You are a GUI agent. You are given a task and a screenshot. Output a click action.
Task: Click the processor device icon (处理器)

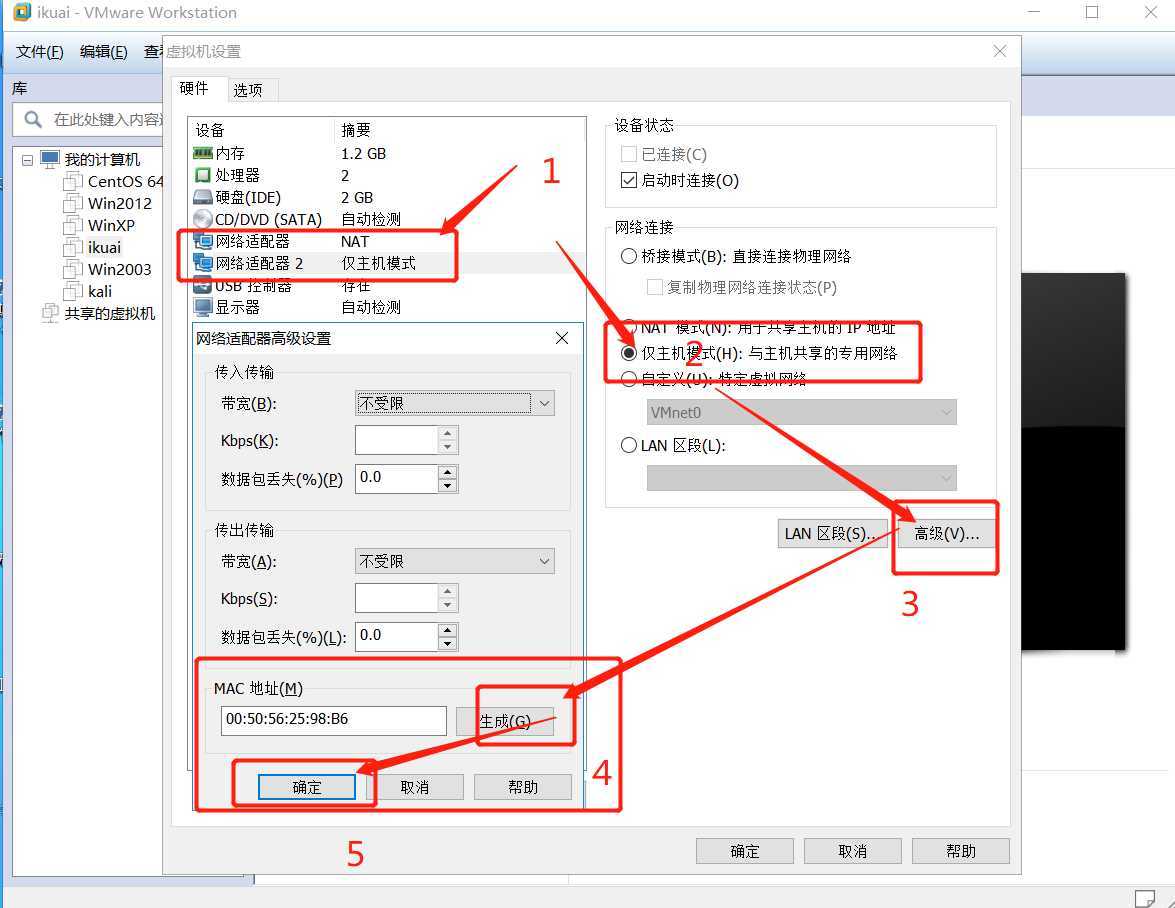pos(202,175)
